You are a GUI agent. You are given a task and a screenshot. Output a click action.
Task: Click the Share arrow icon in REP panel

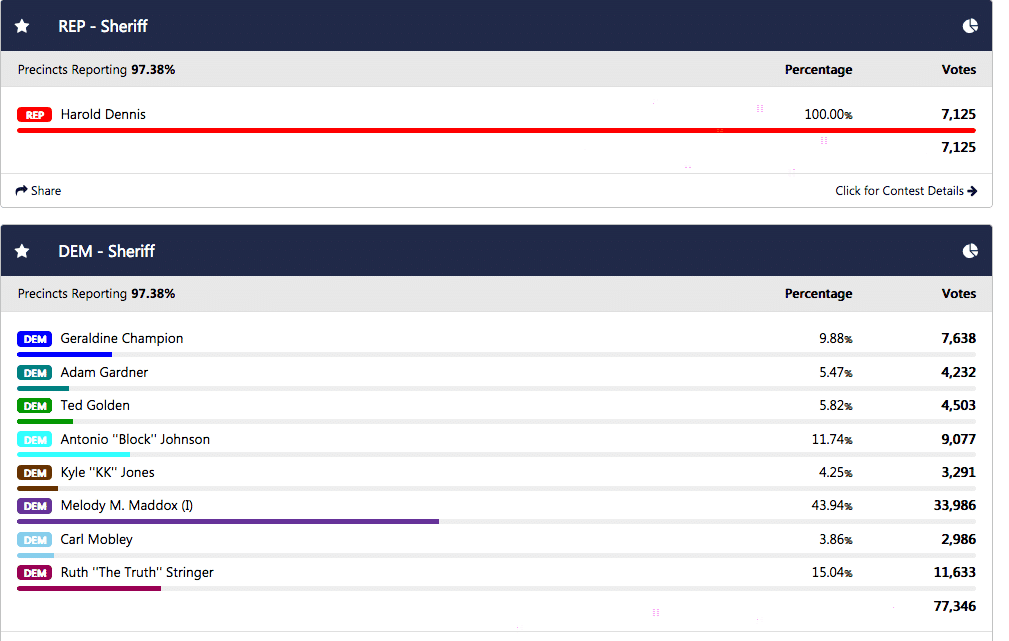[x=21, y=190]
